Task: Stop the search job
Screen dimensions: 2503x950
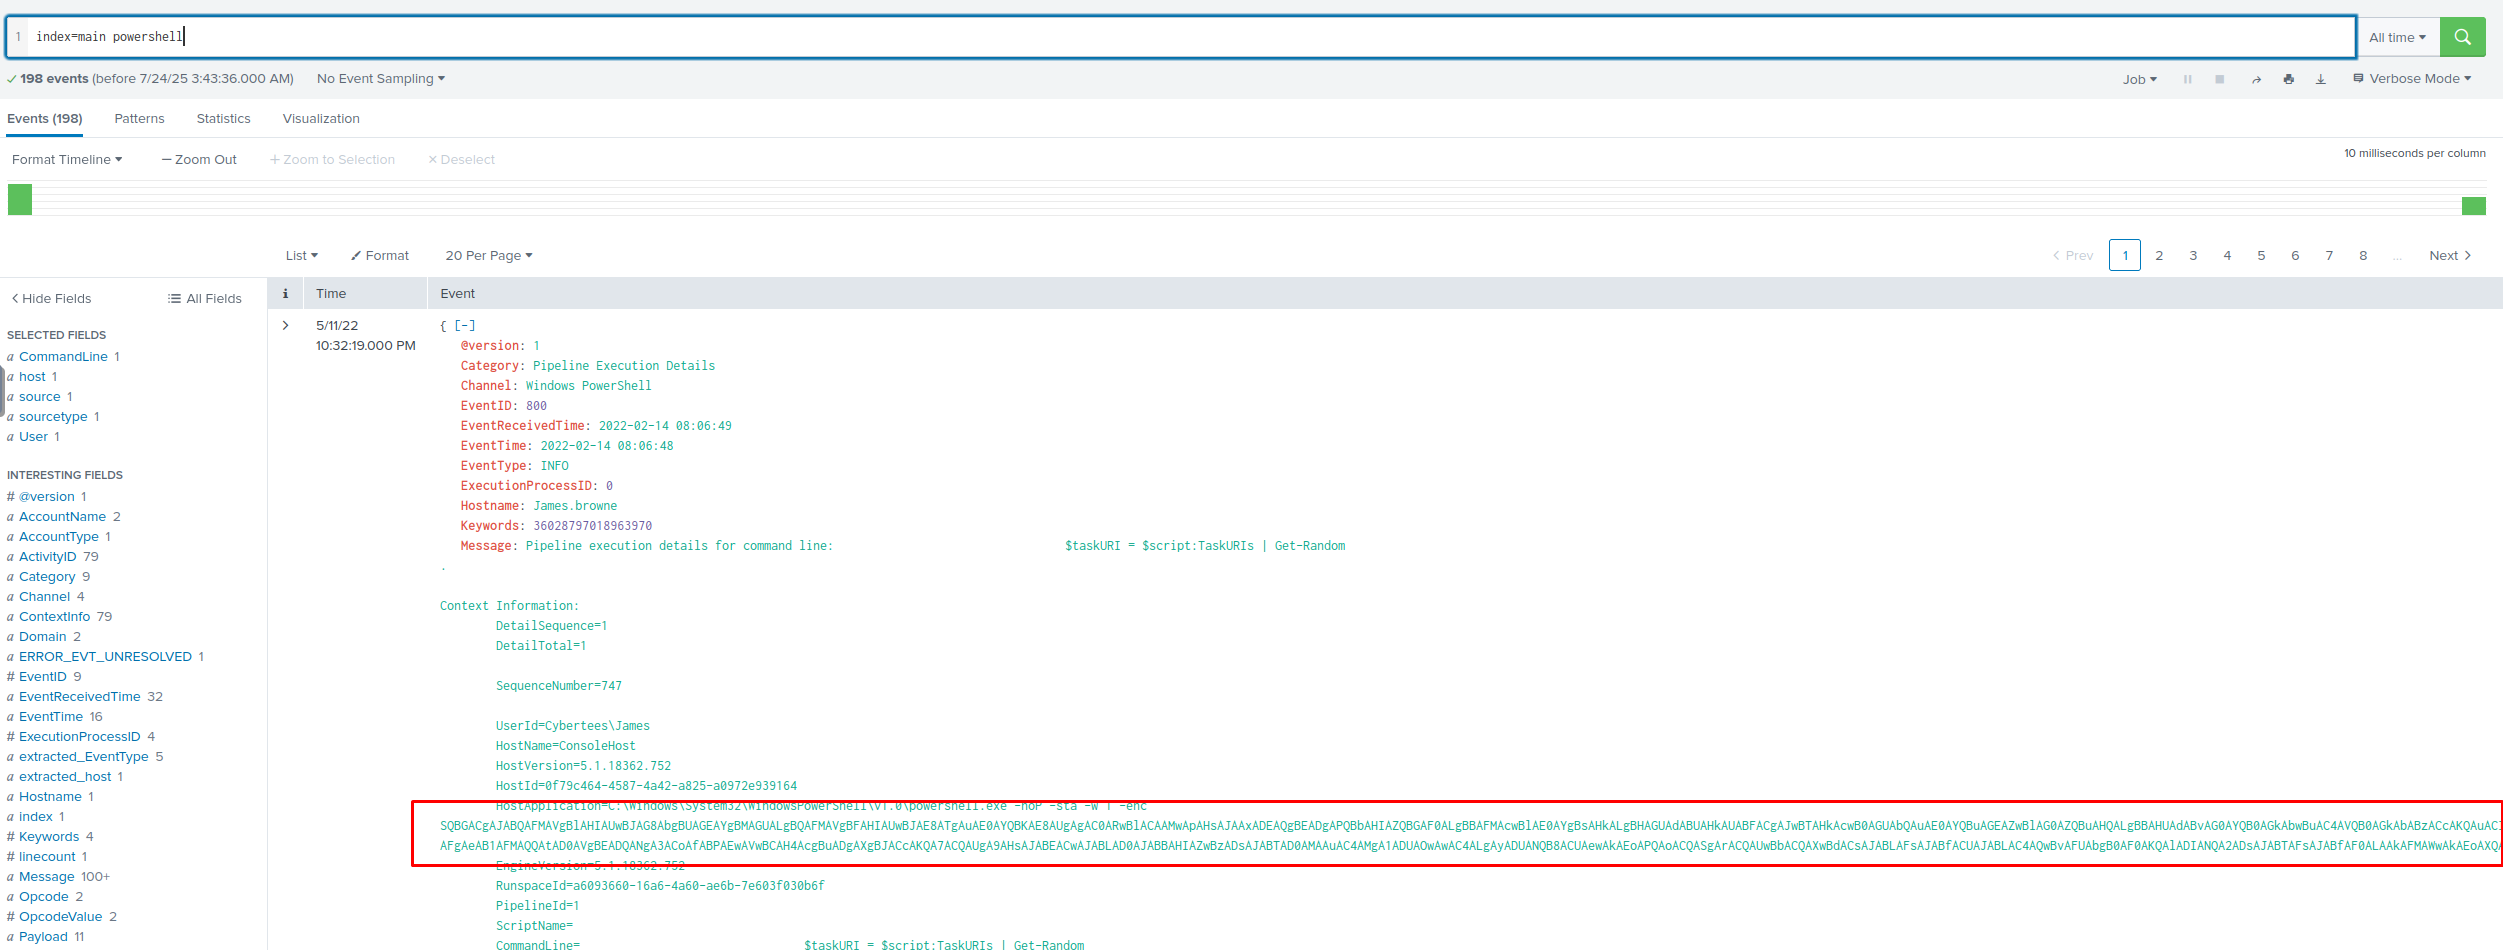Action: click(x=2220, y=79)
